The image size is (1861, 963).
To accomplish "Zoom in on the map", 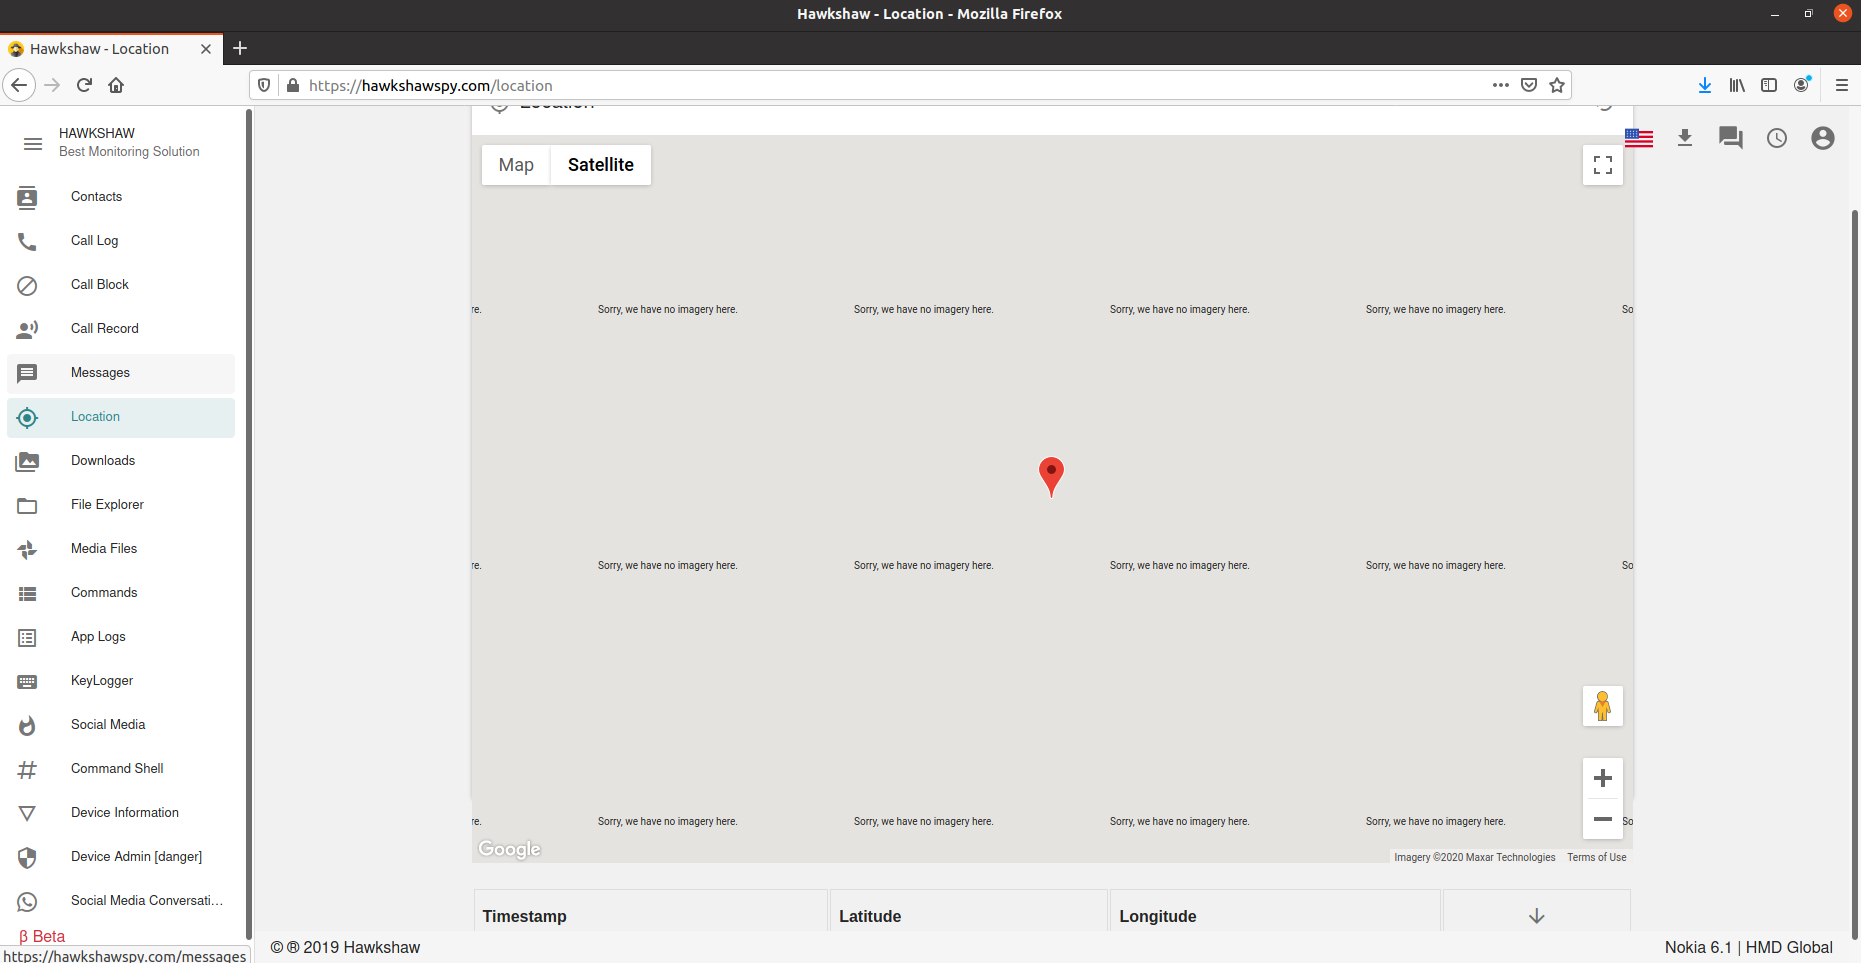I will [x=1603, y=778].
